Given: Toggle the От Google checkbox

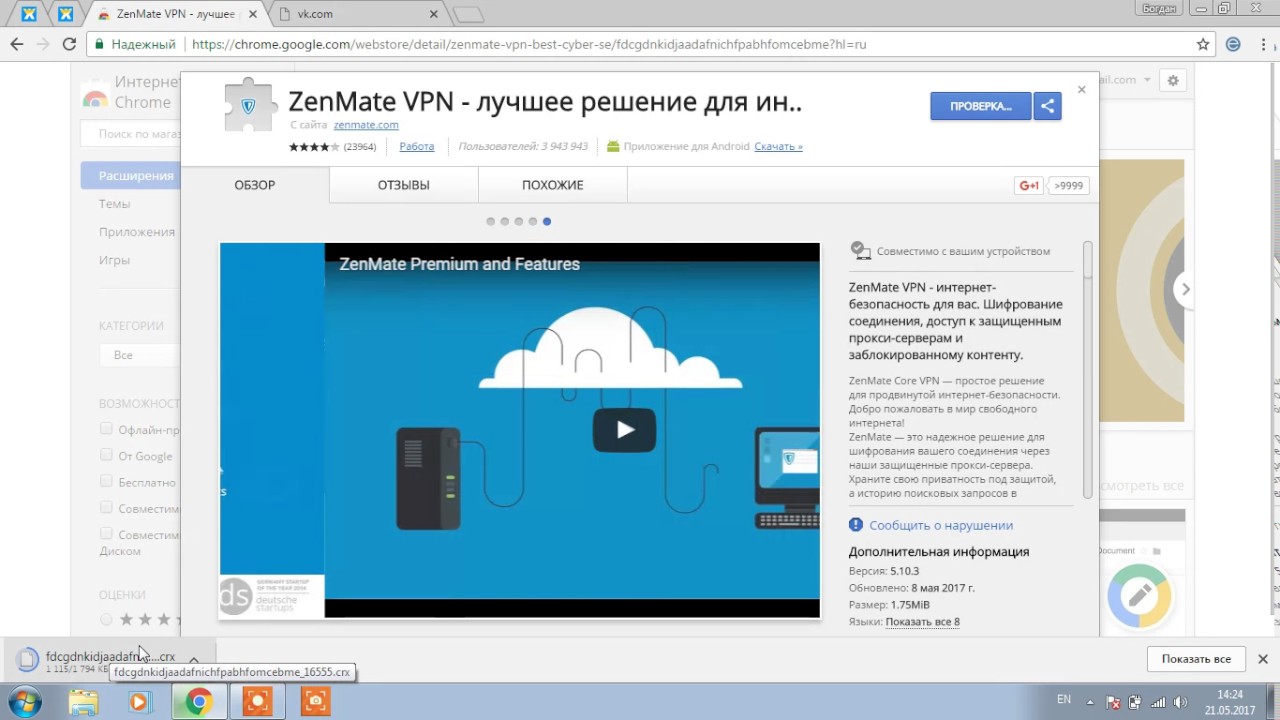Looking at the screenshot, I should point(106,455).
